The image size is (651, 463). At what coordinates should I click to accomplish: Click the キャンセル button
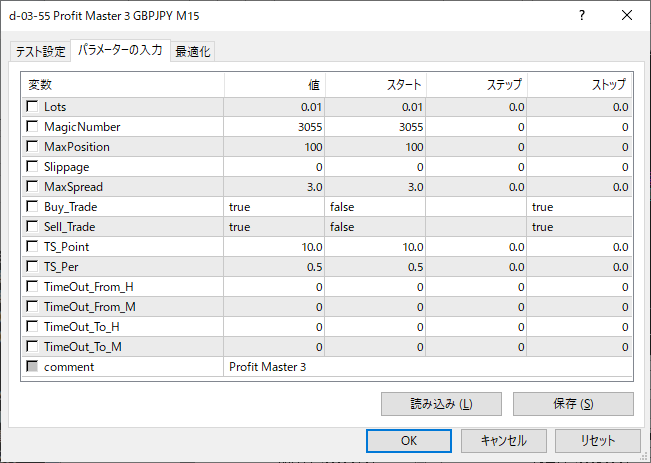504,440
